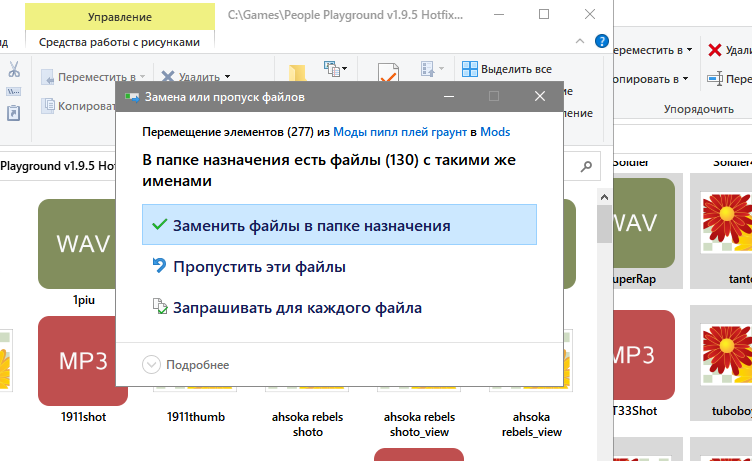Choose to decide for each file
The image size is (752, 461).
coord(296,308)
